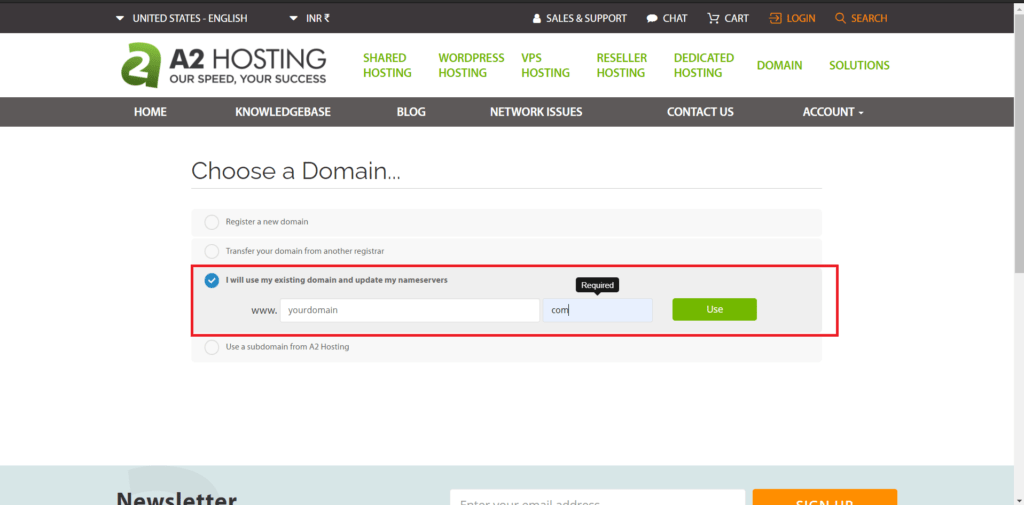The width and height of the screenshot is (1024, 505).
Task: Expand the Account menu dropdown
Action: pos(833,112)
